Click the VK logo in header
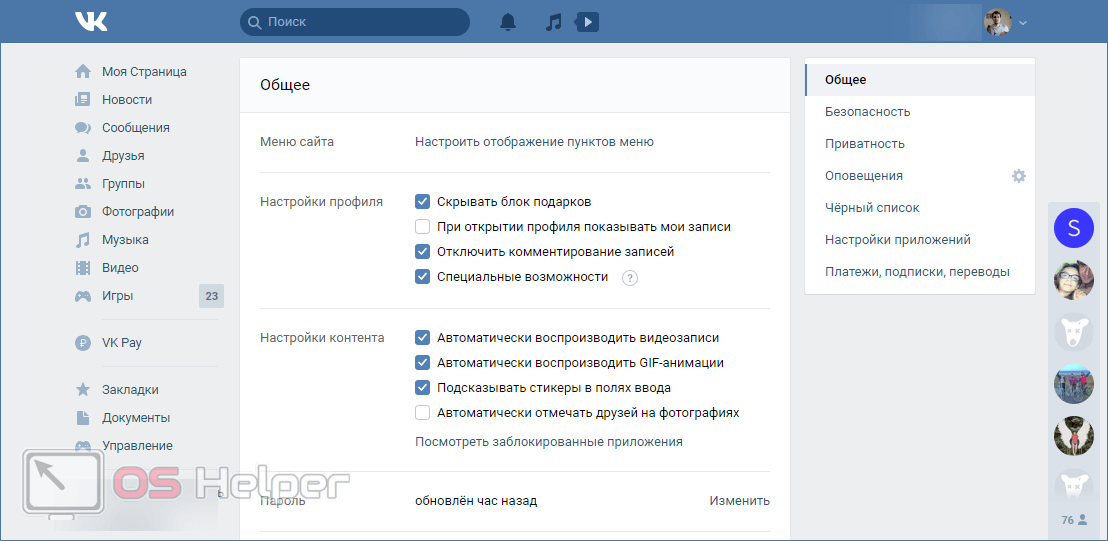 pyautogui.click(x=91, y=21)
